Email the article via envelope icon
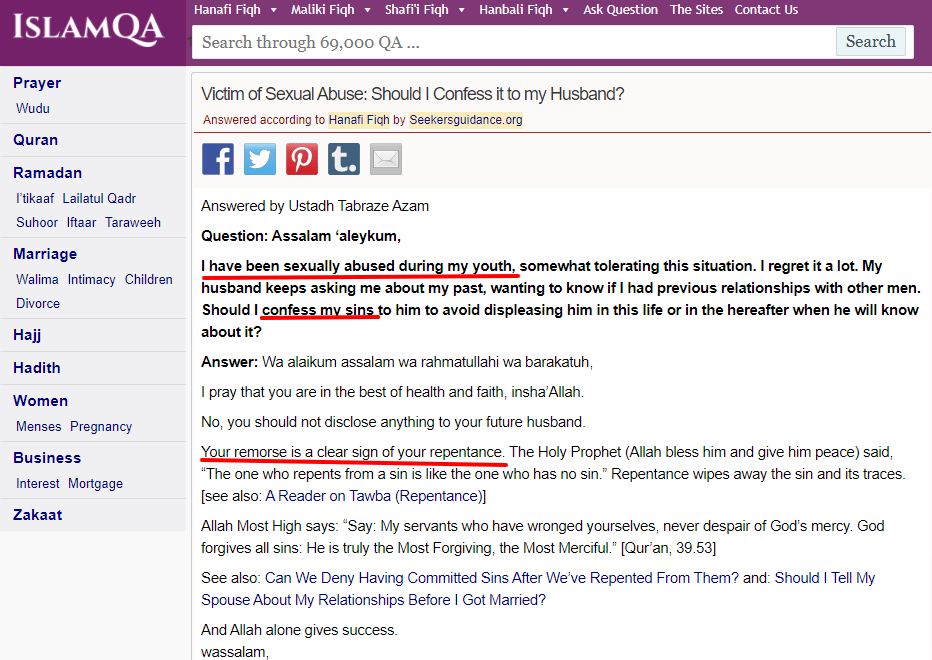Image resolution: width=932 pixels, height=660 pixels. tap(386, 159)
